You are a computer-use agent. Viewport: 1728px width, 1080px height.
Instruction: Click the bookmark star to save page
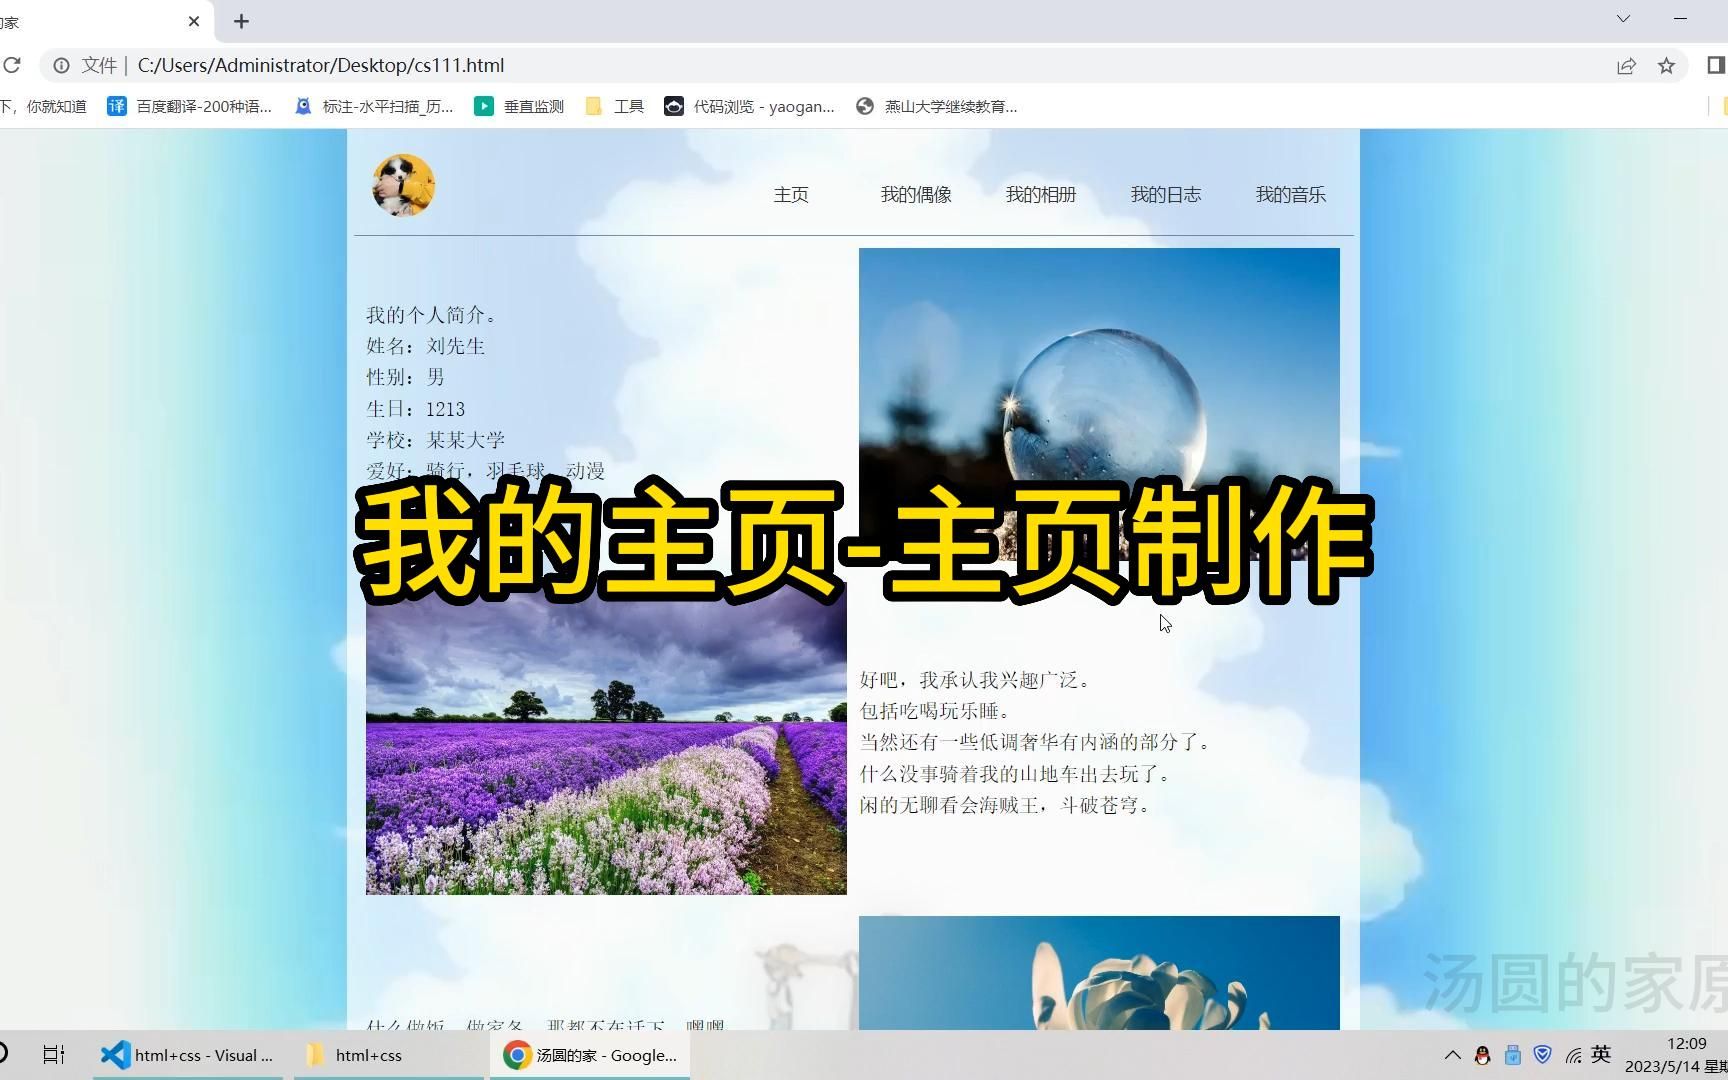pyautogui.click(x=1666, y=65)
